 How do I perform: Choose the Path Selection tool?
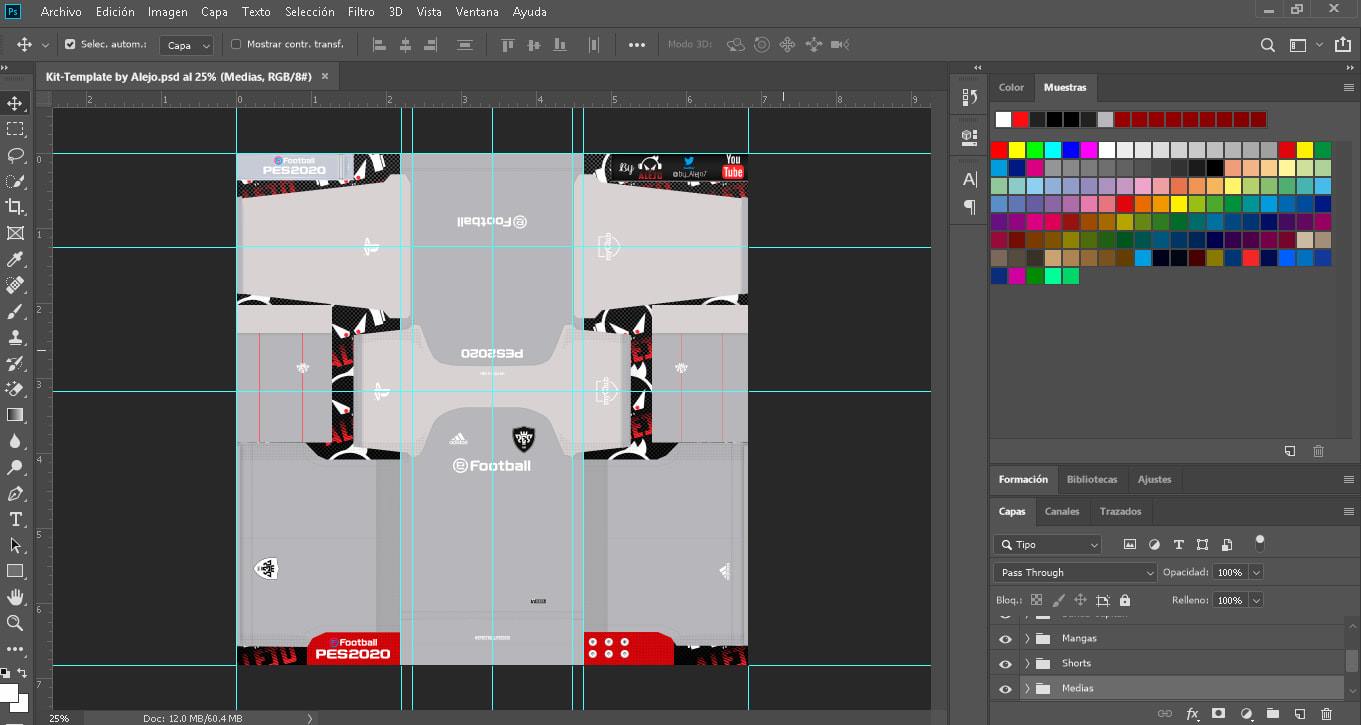coord(15,545)
